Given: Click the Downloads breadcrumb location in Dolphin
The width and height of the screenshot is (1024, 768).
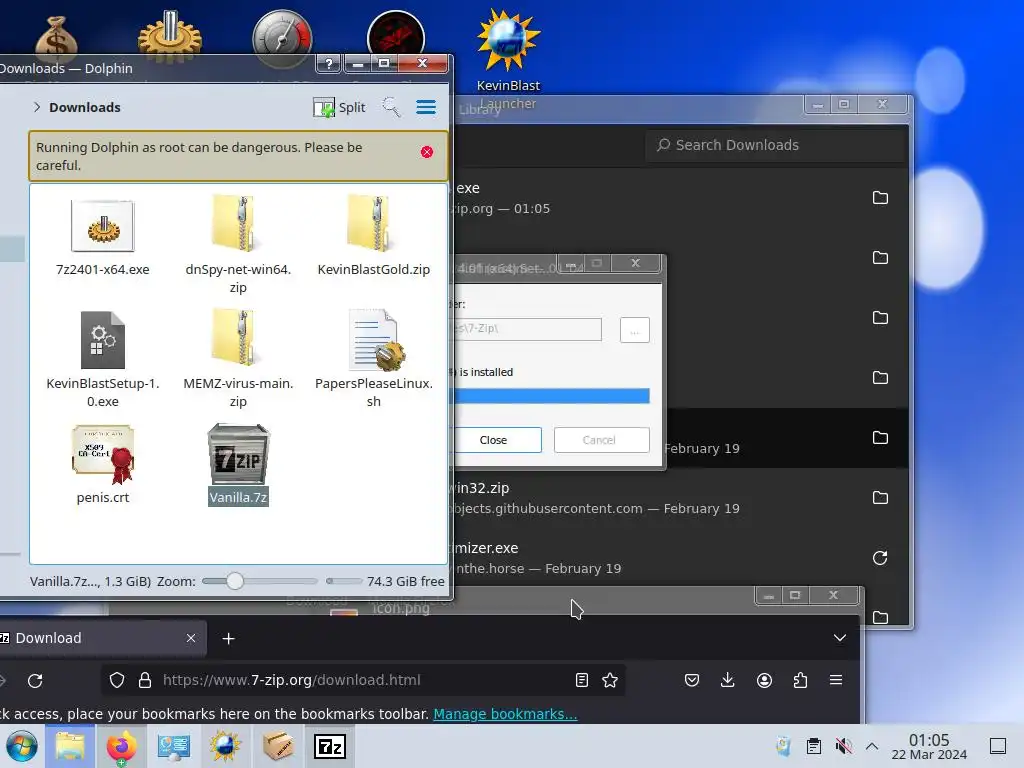Looking at the screenshot, I should pyautogui.click(x=85, y=107).
